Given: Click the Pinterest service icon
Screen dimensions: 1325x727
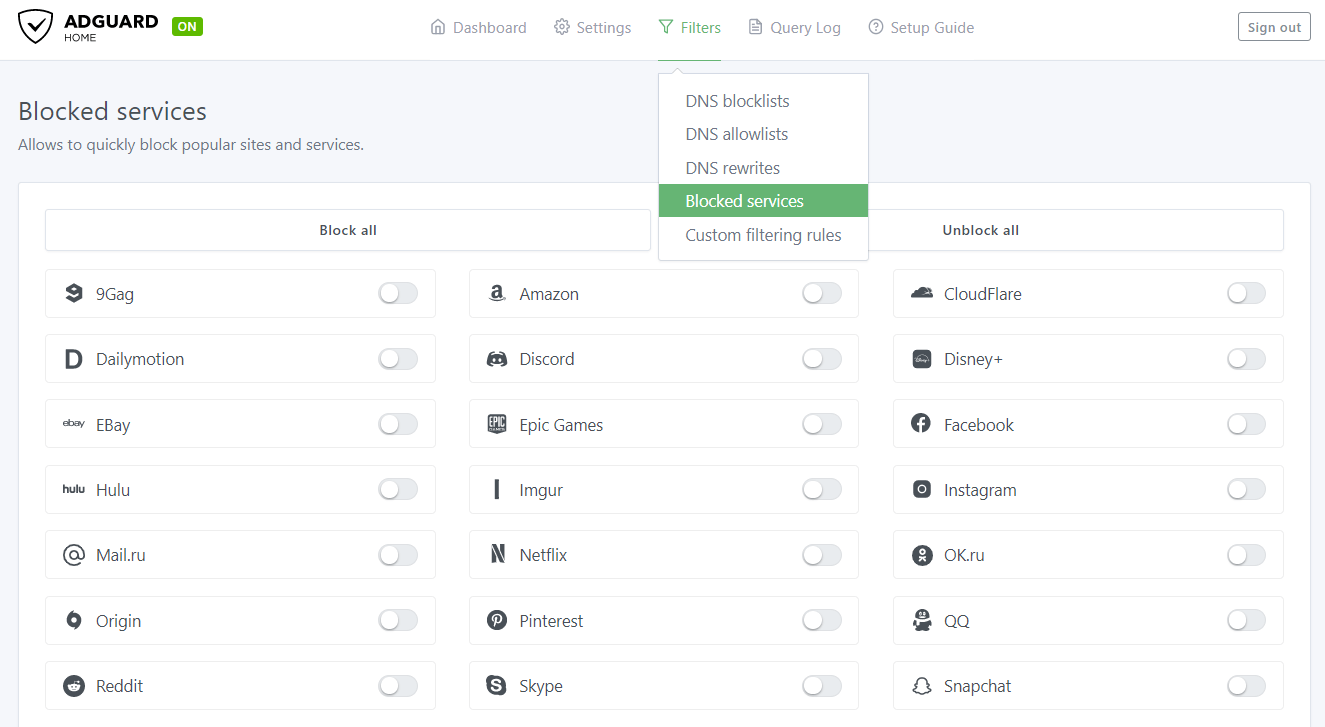Looking at the screenshot, I should coord(497,620).
